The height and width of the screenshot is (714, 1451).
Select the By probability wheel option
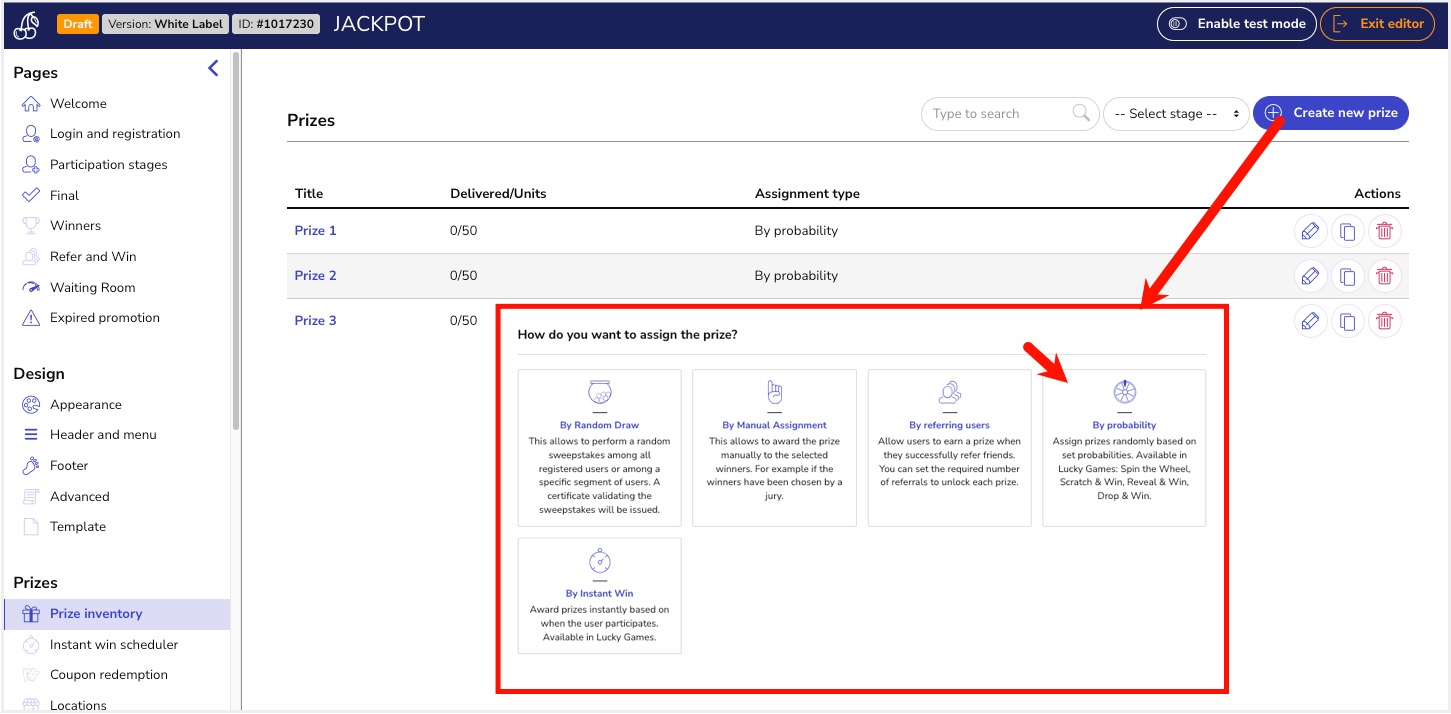pyautogui.click(x=1124, y=447)
